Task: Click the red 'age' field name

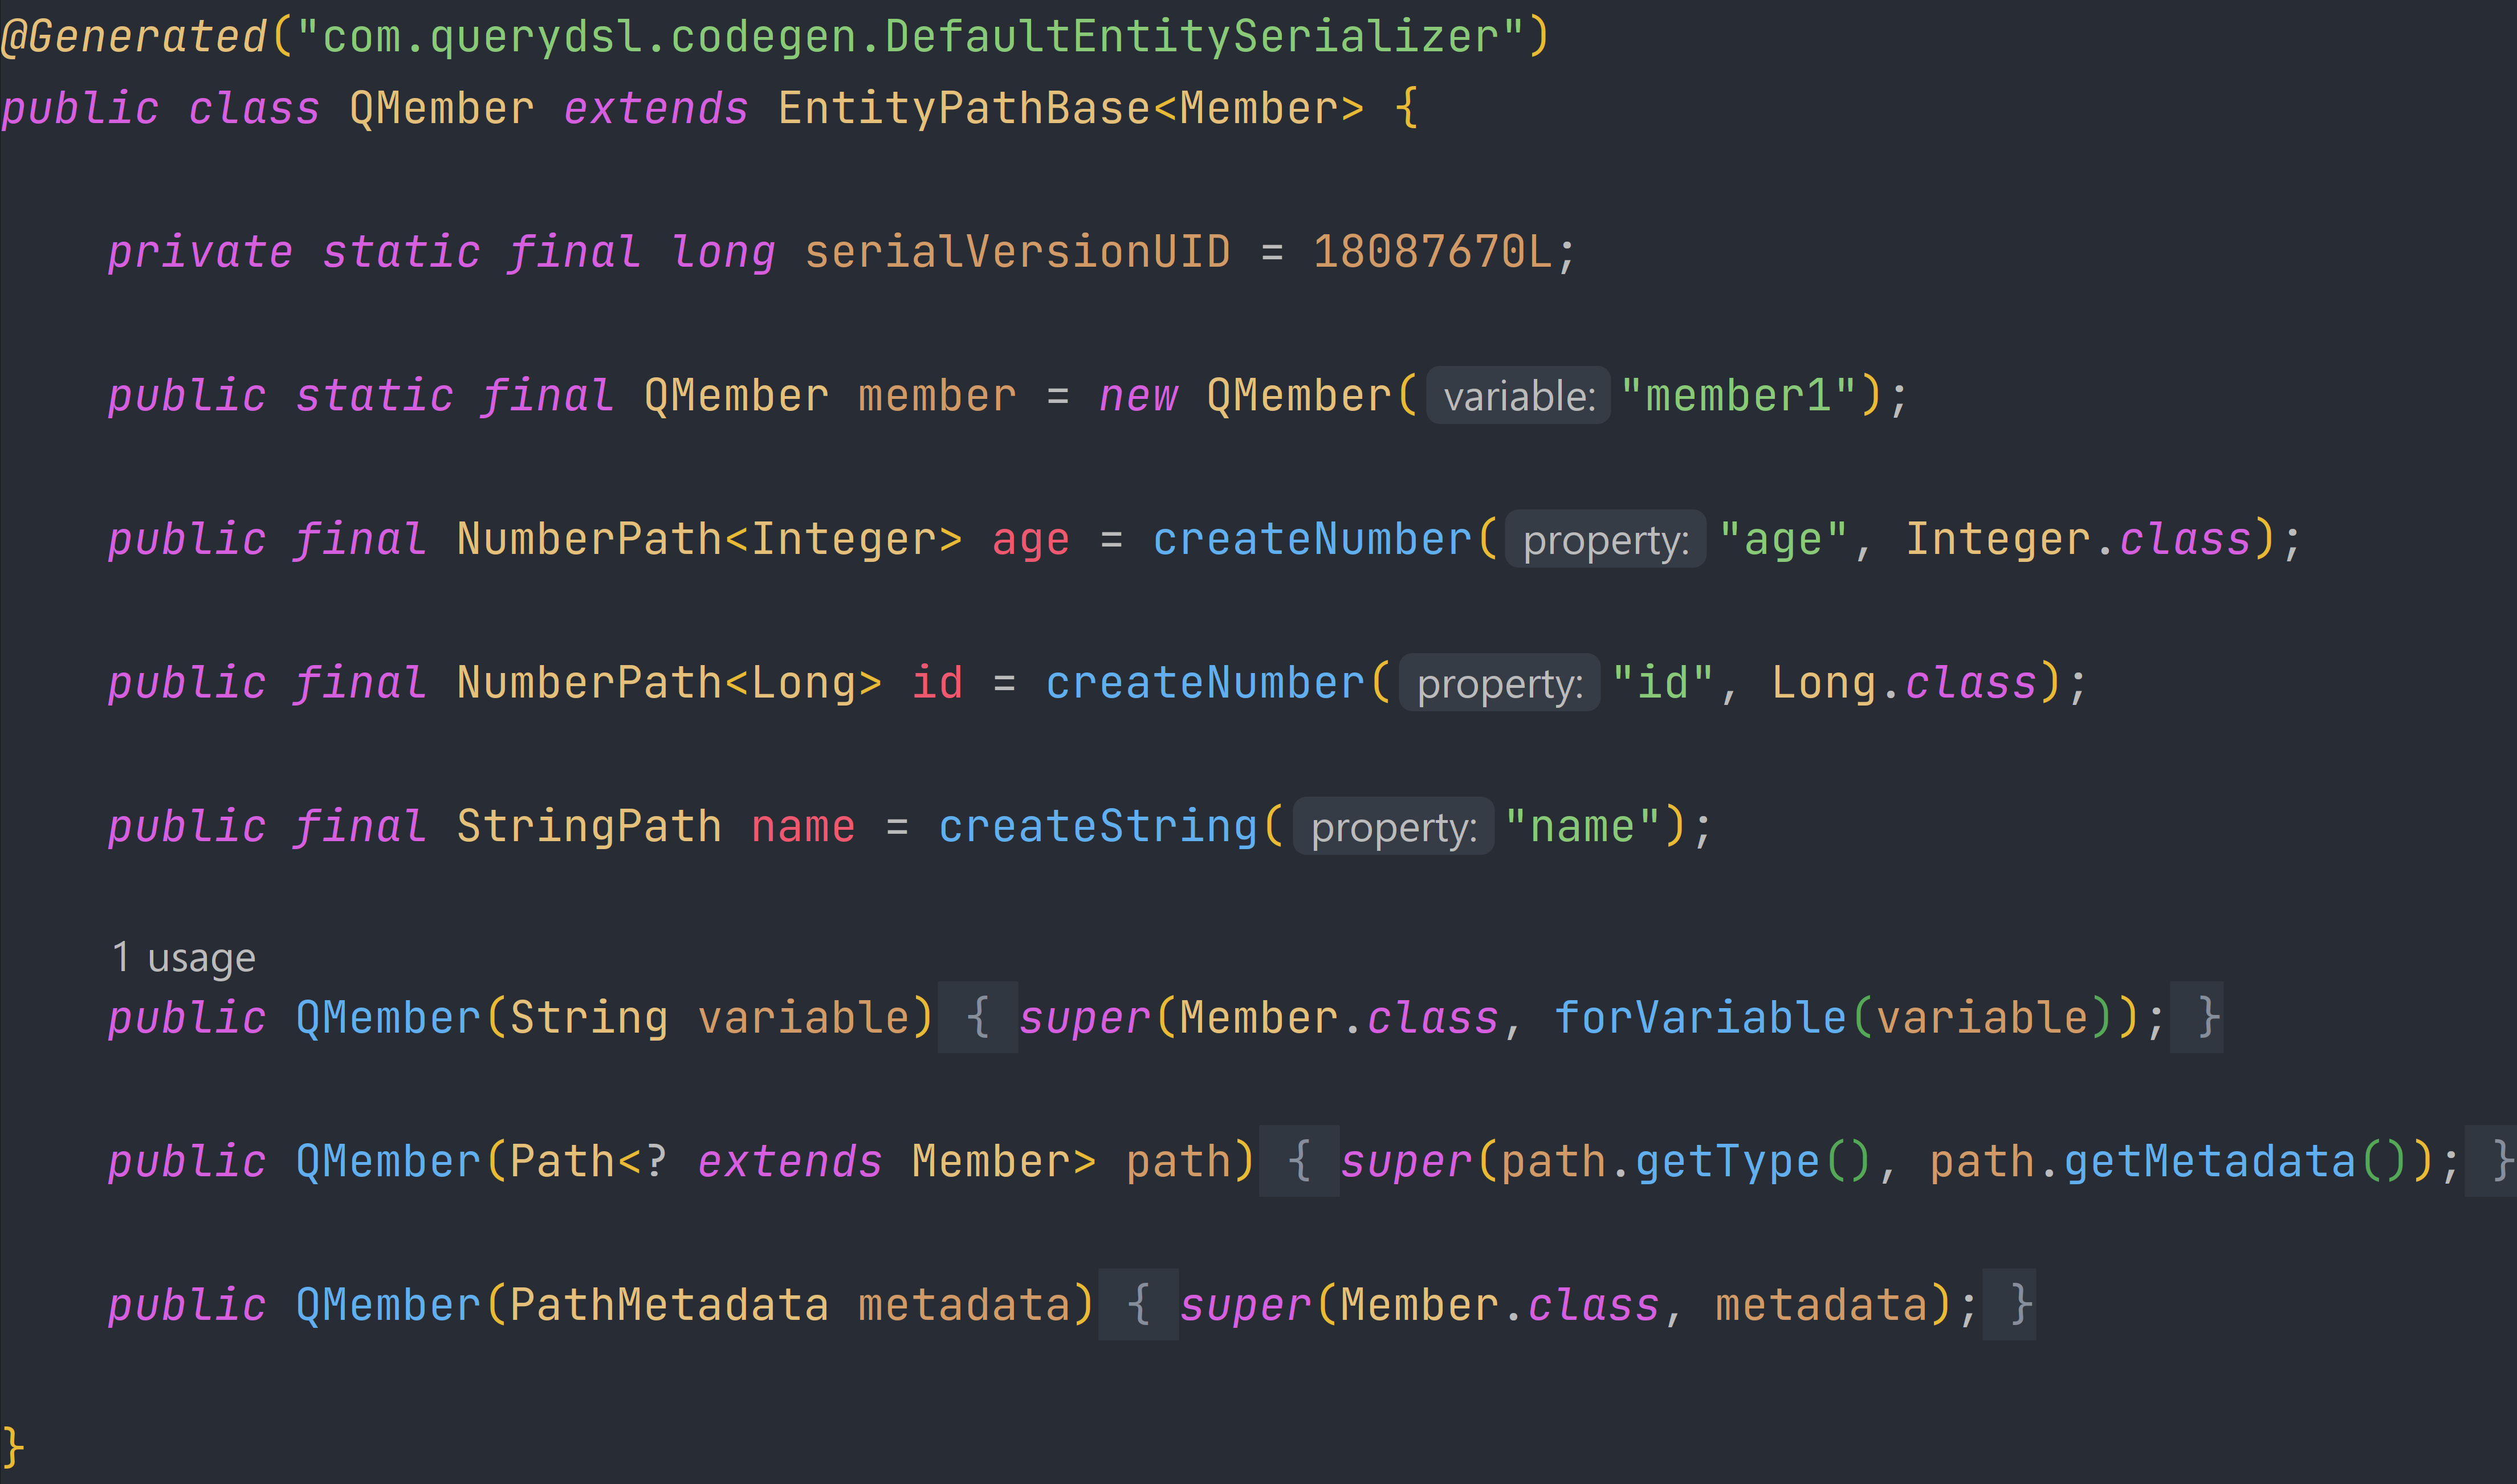Action: tap(1030, 540)
